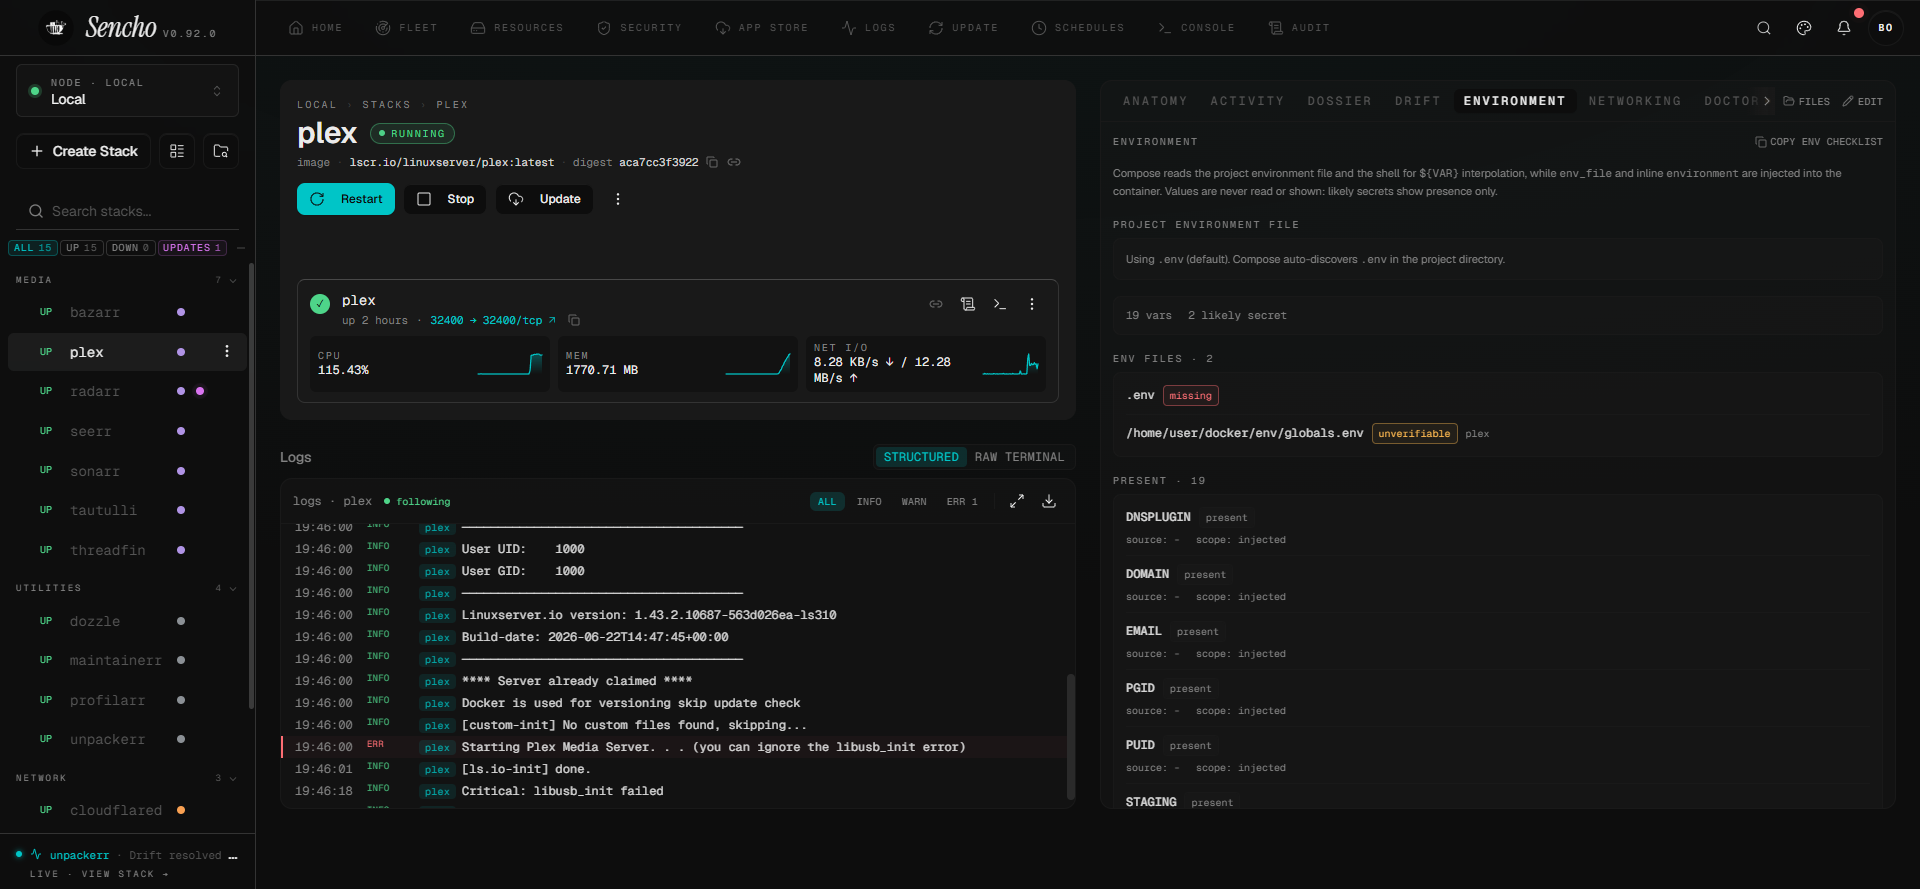This screenshot has width=1920, height=889.
Task: Filter logs to INFO level
Action: pos(869,502)
